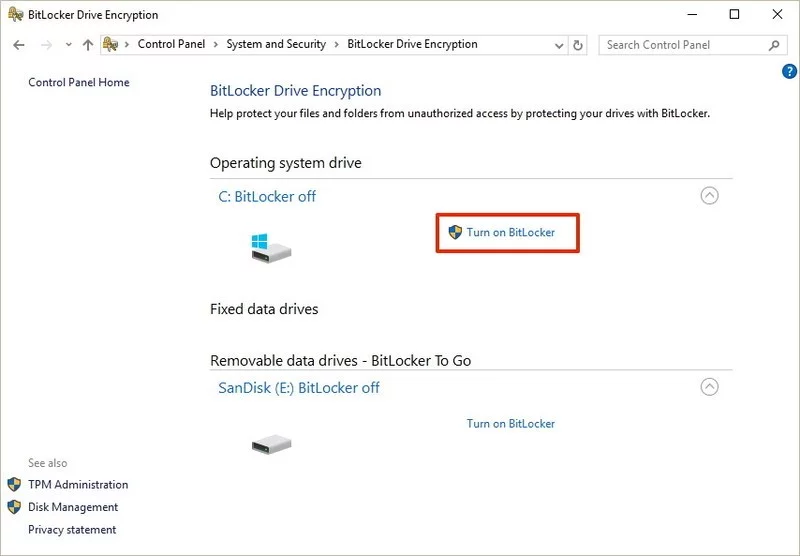Click the SanDisk removable drive icon
The height and width of the screenshot is (556, 800).
pos(270,442)
